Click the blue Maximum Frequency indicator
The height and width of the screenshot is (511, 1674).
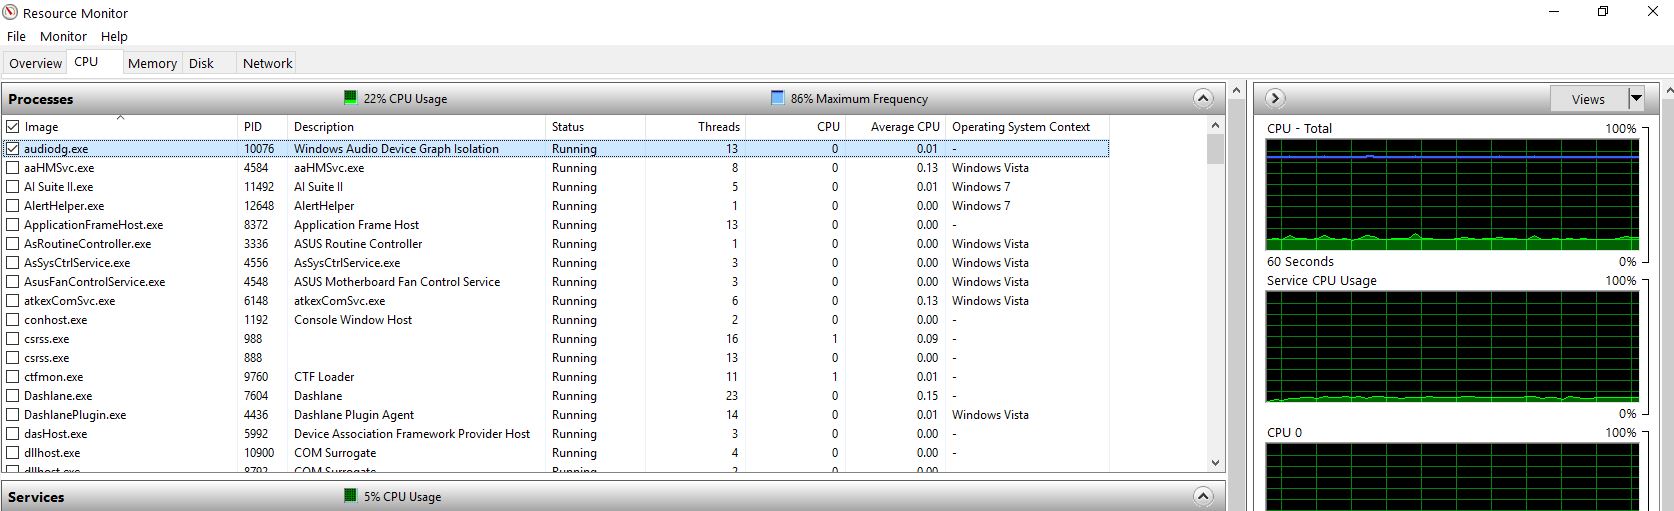click(777, 98)
